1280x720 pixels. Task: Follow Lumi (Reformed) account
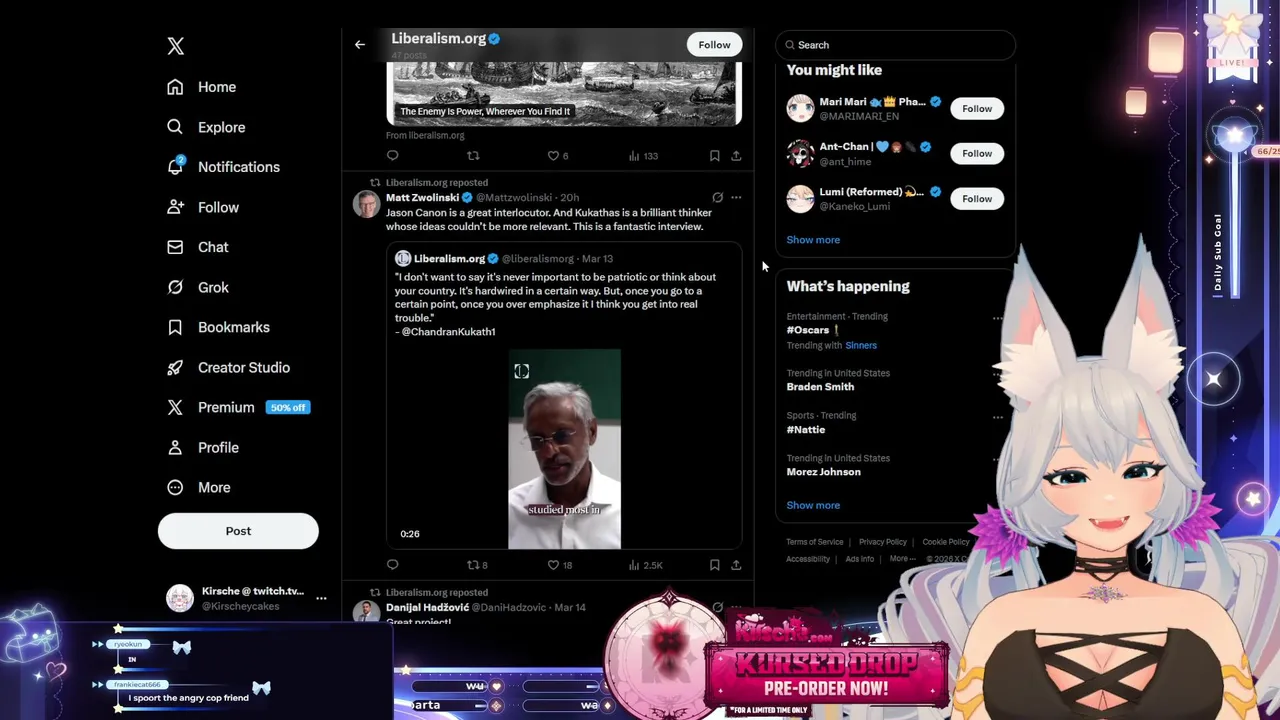click(977, 198)
